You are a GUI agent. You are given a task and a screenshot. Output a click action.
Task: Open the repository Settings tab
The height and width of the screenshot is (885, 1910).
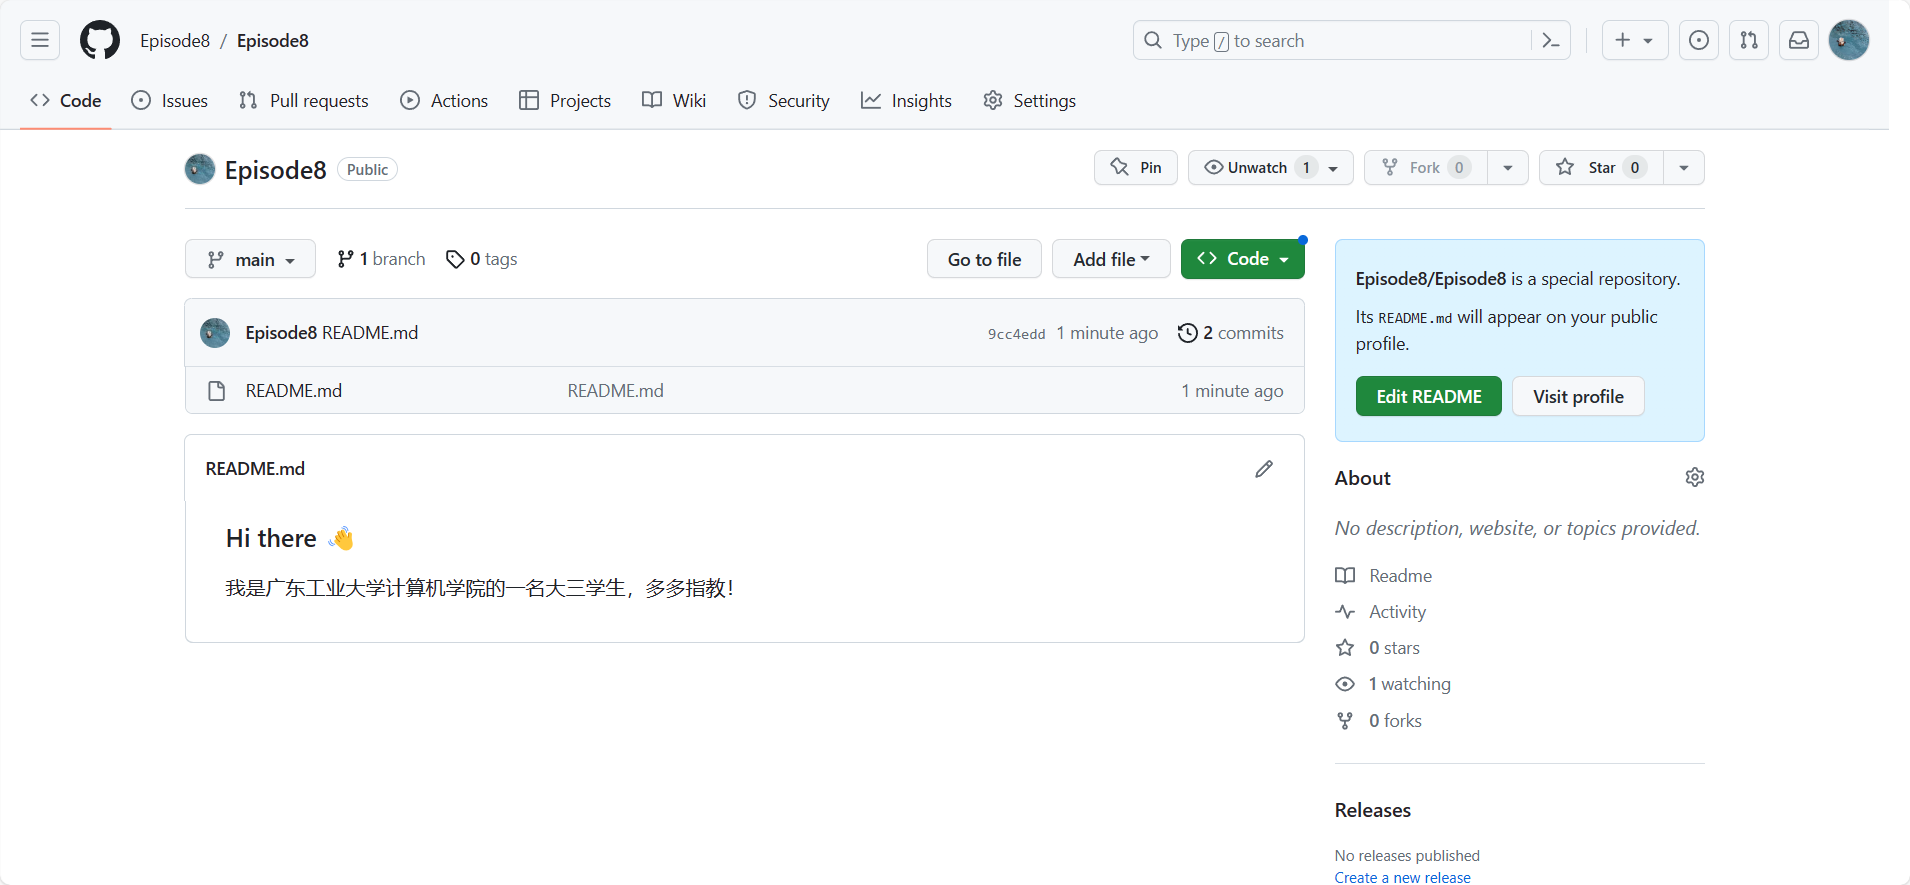pyautogui.click(x=1030, y=100)
